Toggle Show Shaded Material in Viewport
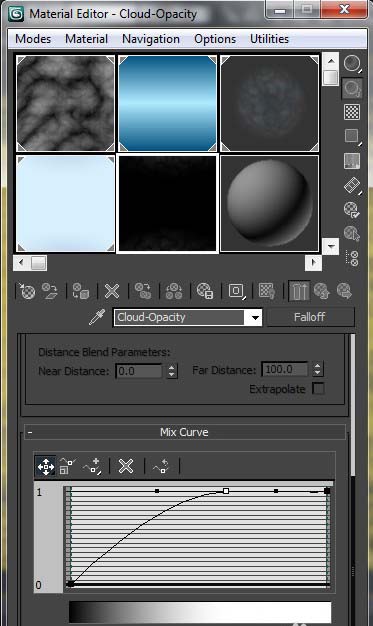The image size is (373, 626). 267,291
